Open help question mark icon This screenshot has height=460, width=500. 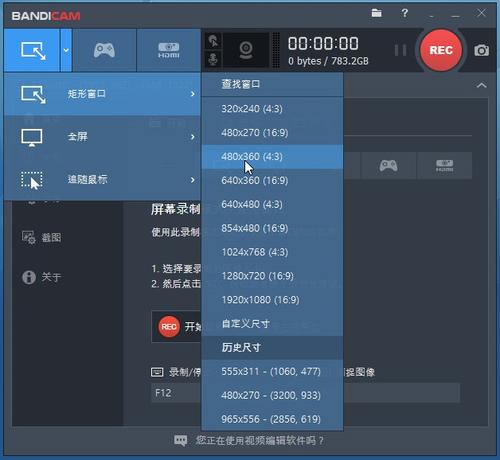pyautogui.click(x=404, y=13)
